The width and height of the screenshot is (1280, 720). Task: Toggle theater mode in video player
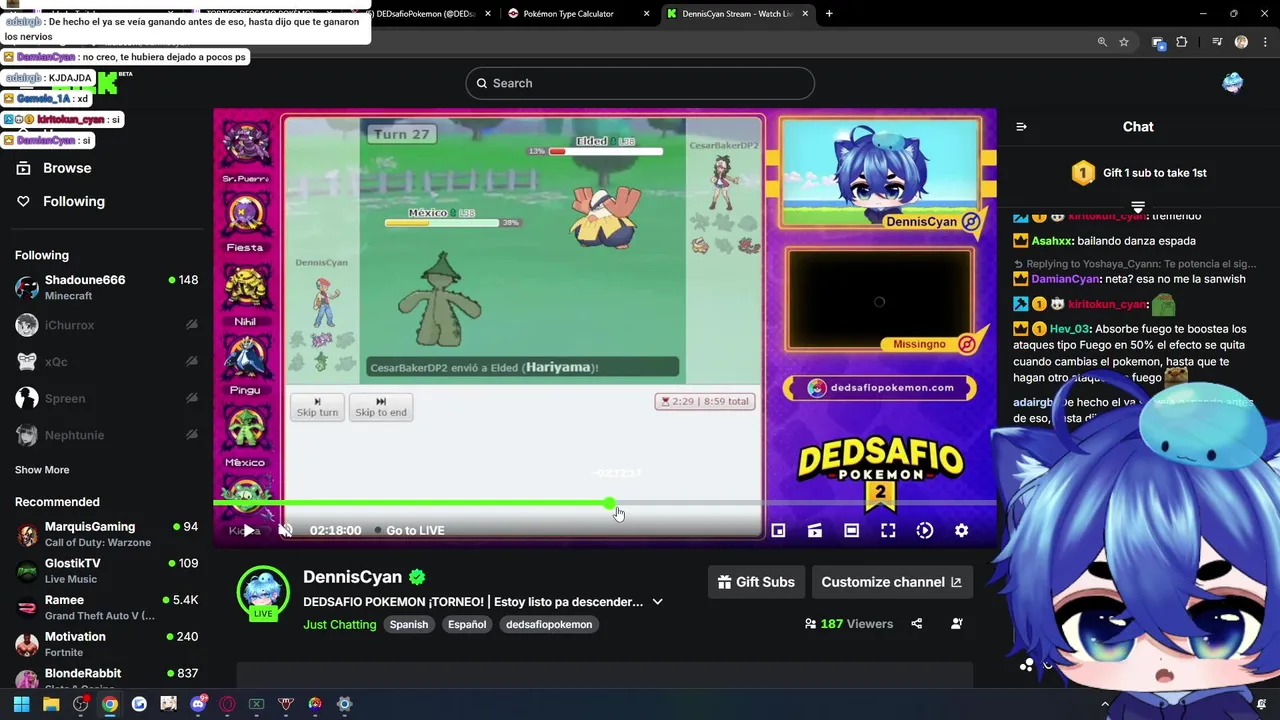(851, 530)
